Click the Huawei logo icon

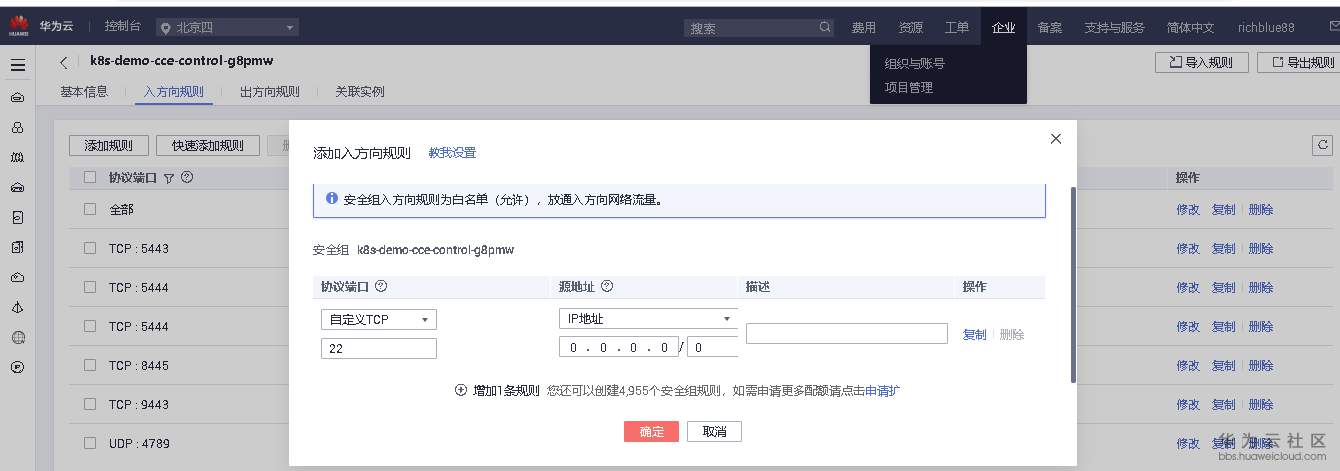(18, 28)
